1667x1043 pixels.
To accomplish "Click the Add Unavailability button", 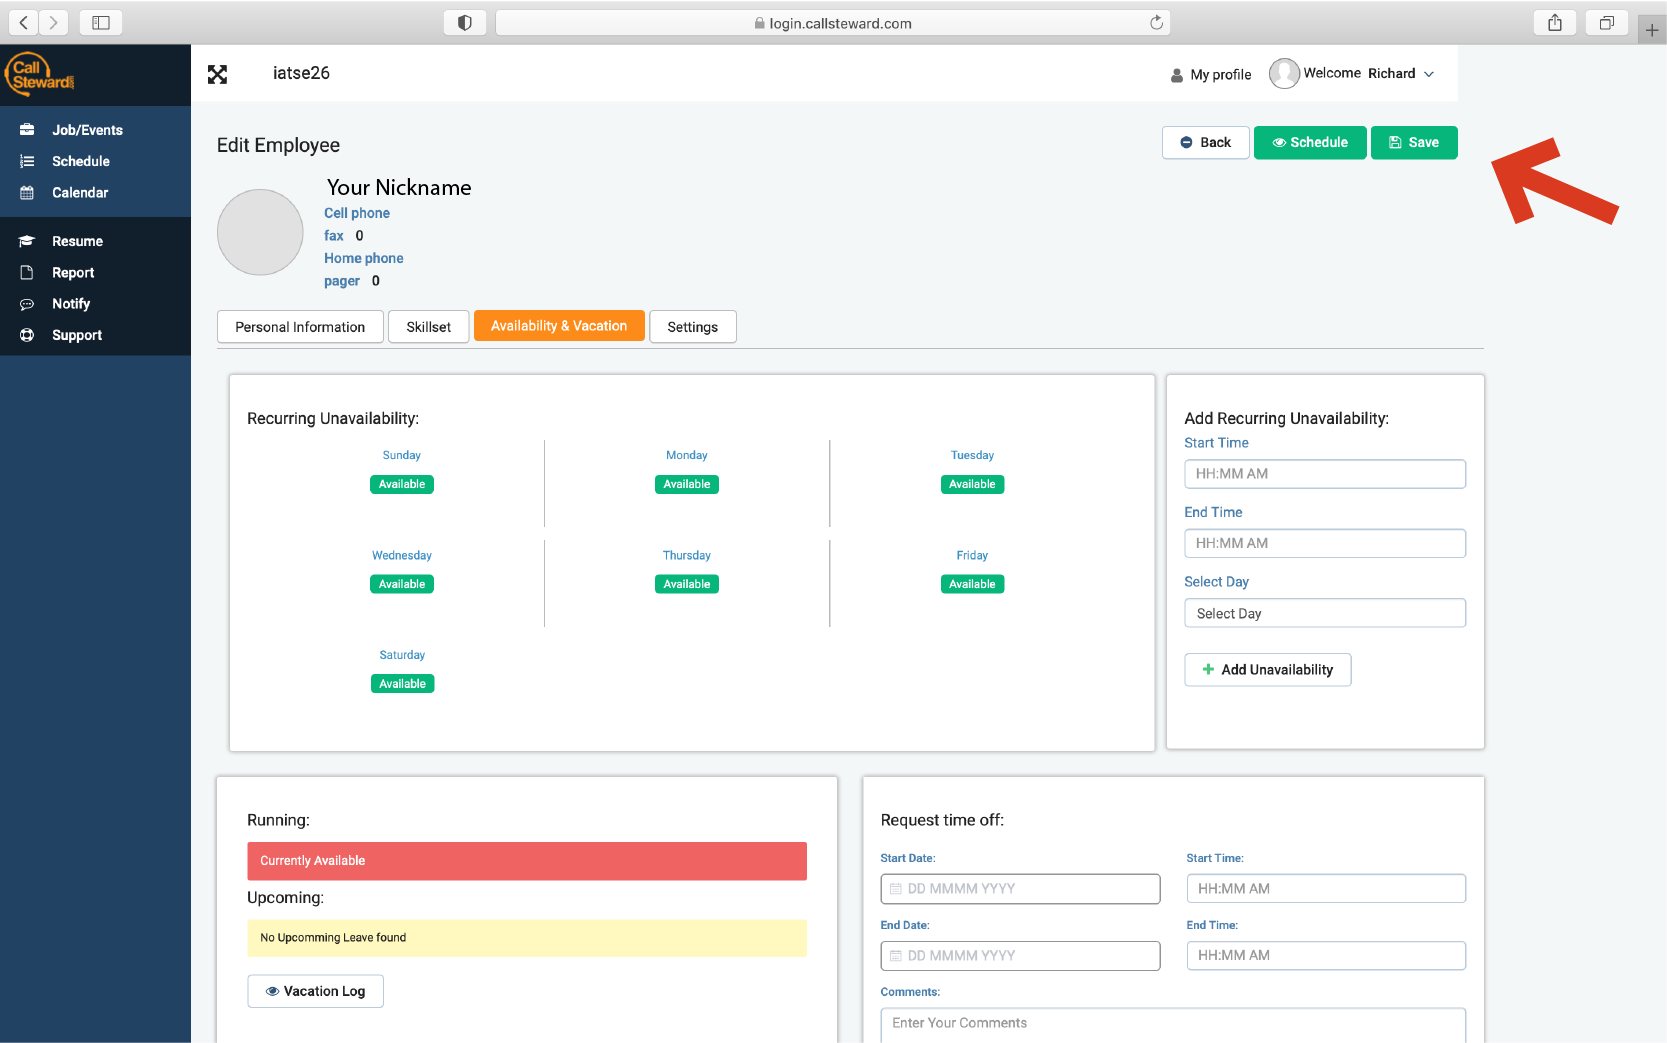I will click(x=1267, y=670).
